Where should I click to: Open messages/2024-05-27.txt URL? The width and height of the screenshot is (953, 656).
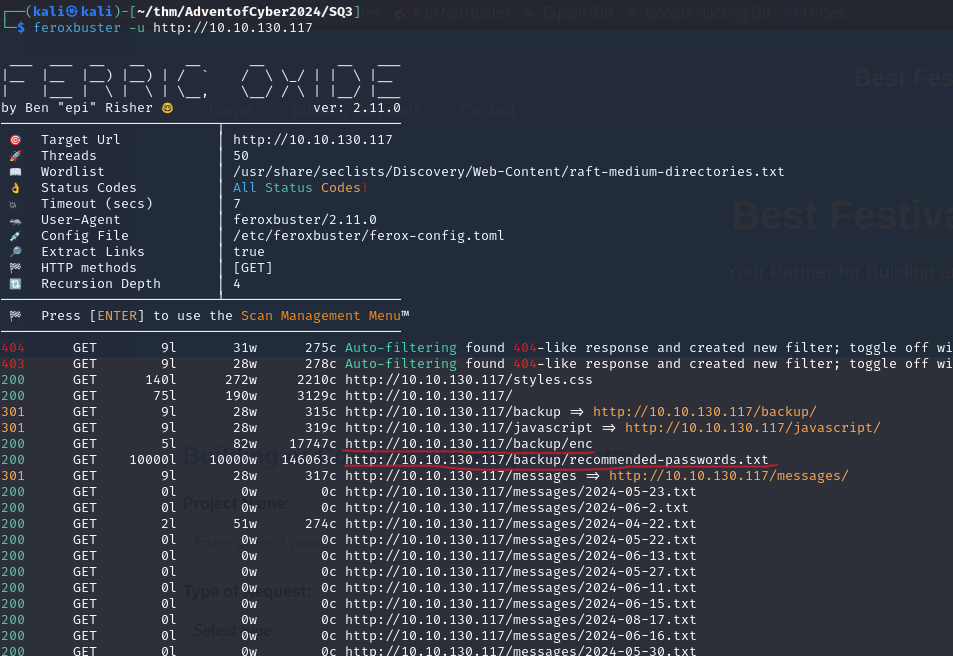(521, 571)
